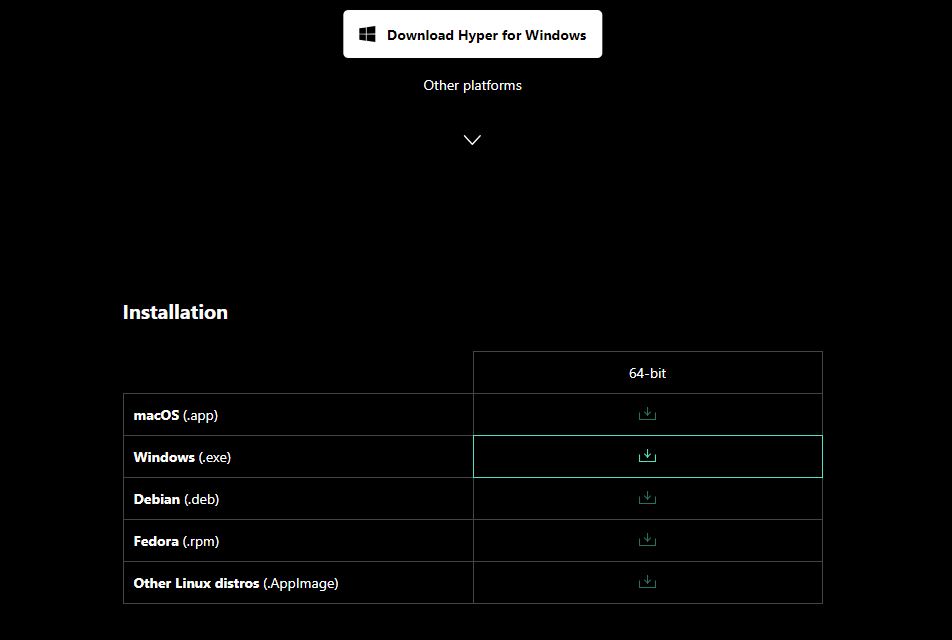Screen dimensions: 952x640
Task: Click the 64-bit column header
Action: pyautogui.click(x=647, y=372)
